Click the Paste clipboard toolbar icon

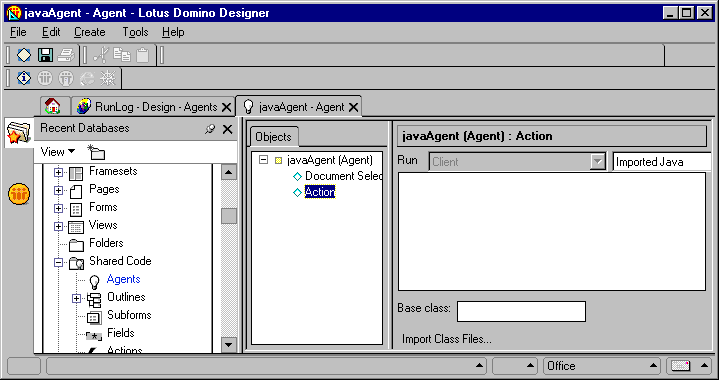(143, 55)
